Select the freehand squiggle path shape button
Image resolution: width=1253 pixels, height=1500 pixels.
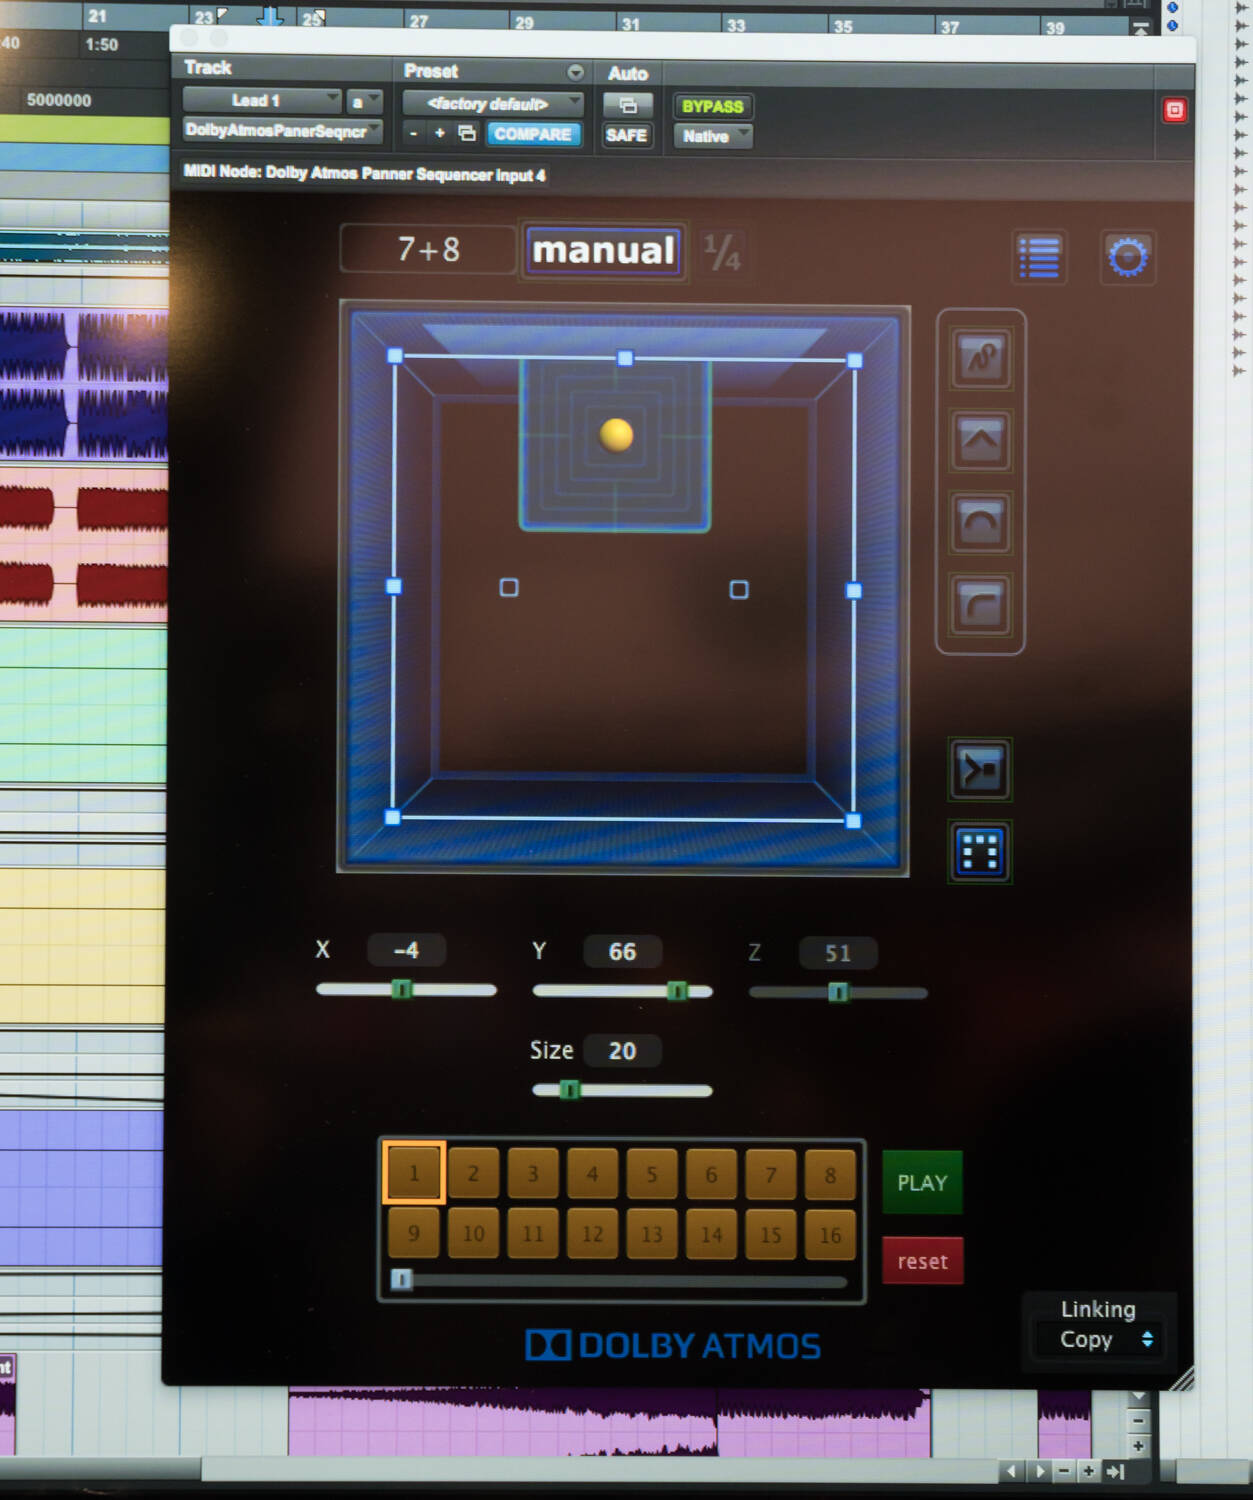980,358
